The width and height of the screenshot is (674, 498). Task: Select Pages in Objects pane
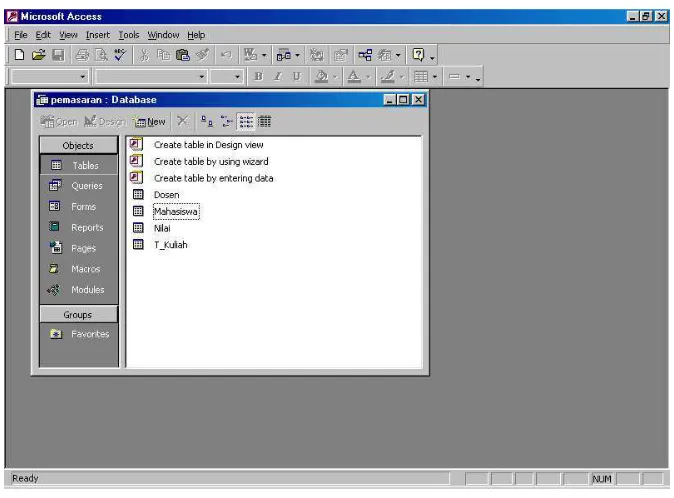click(x=78, y=248)
